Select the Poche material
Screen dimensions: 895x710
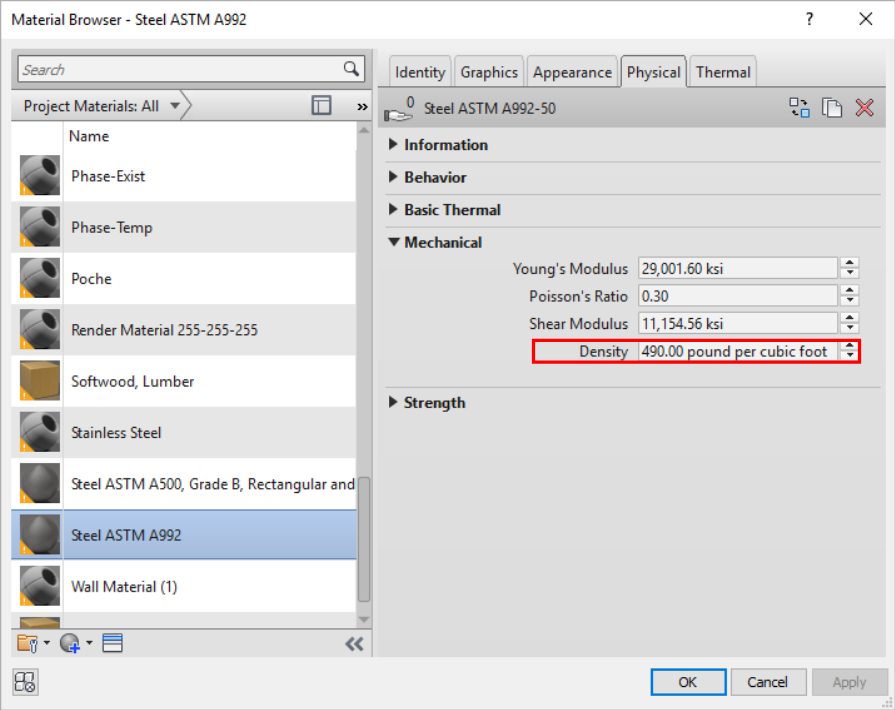point(183,279)
